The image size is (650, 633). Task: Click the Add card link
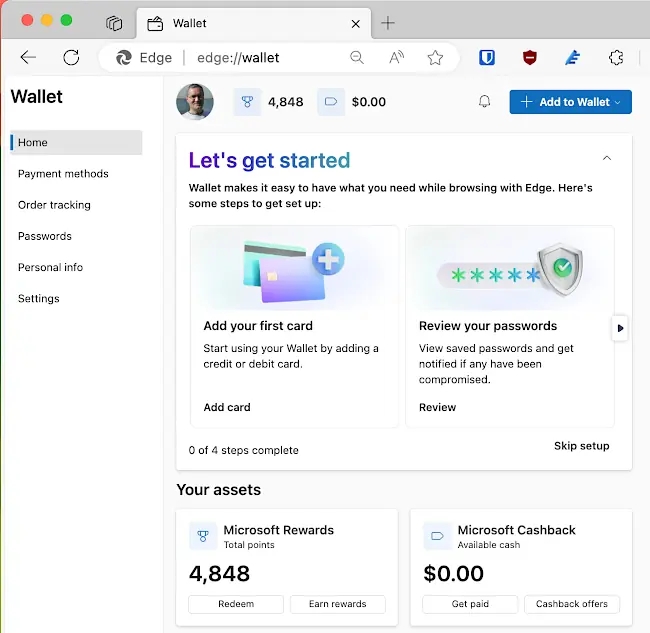point(227,407)
